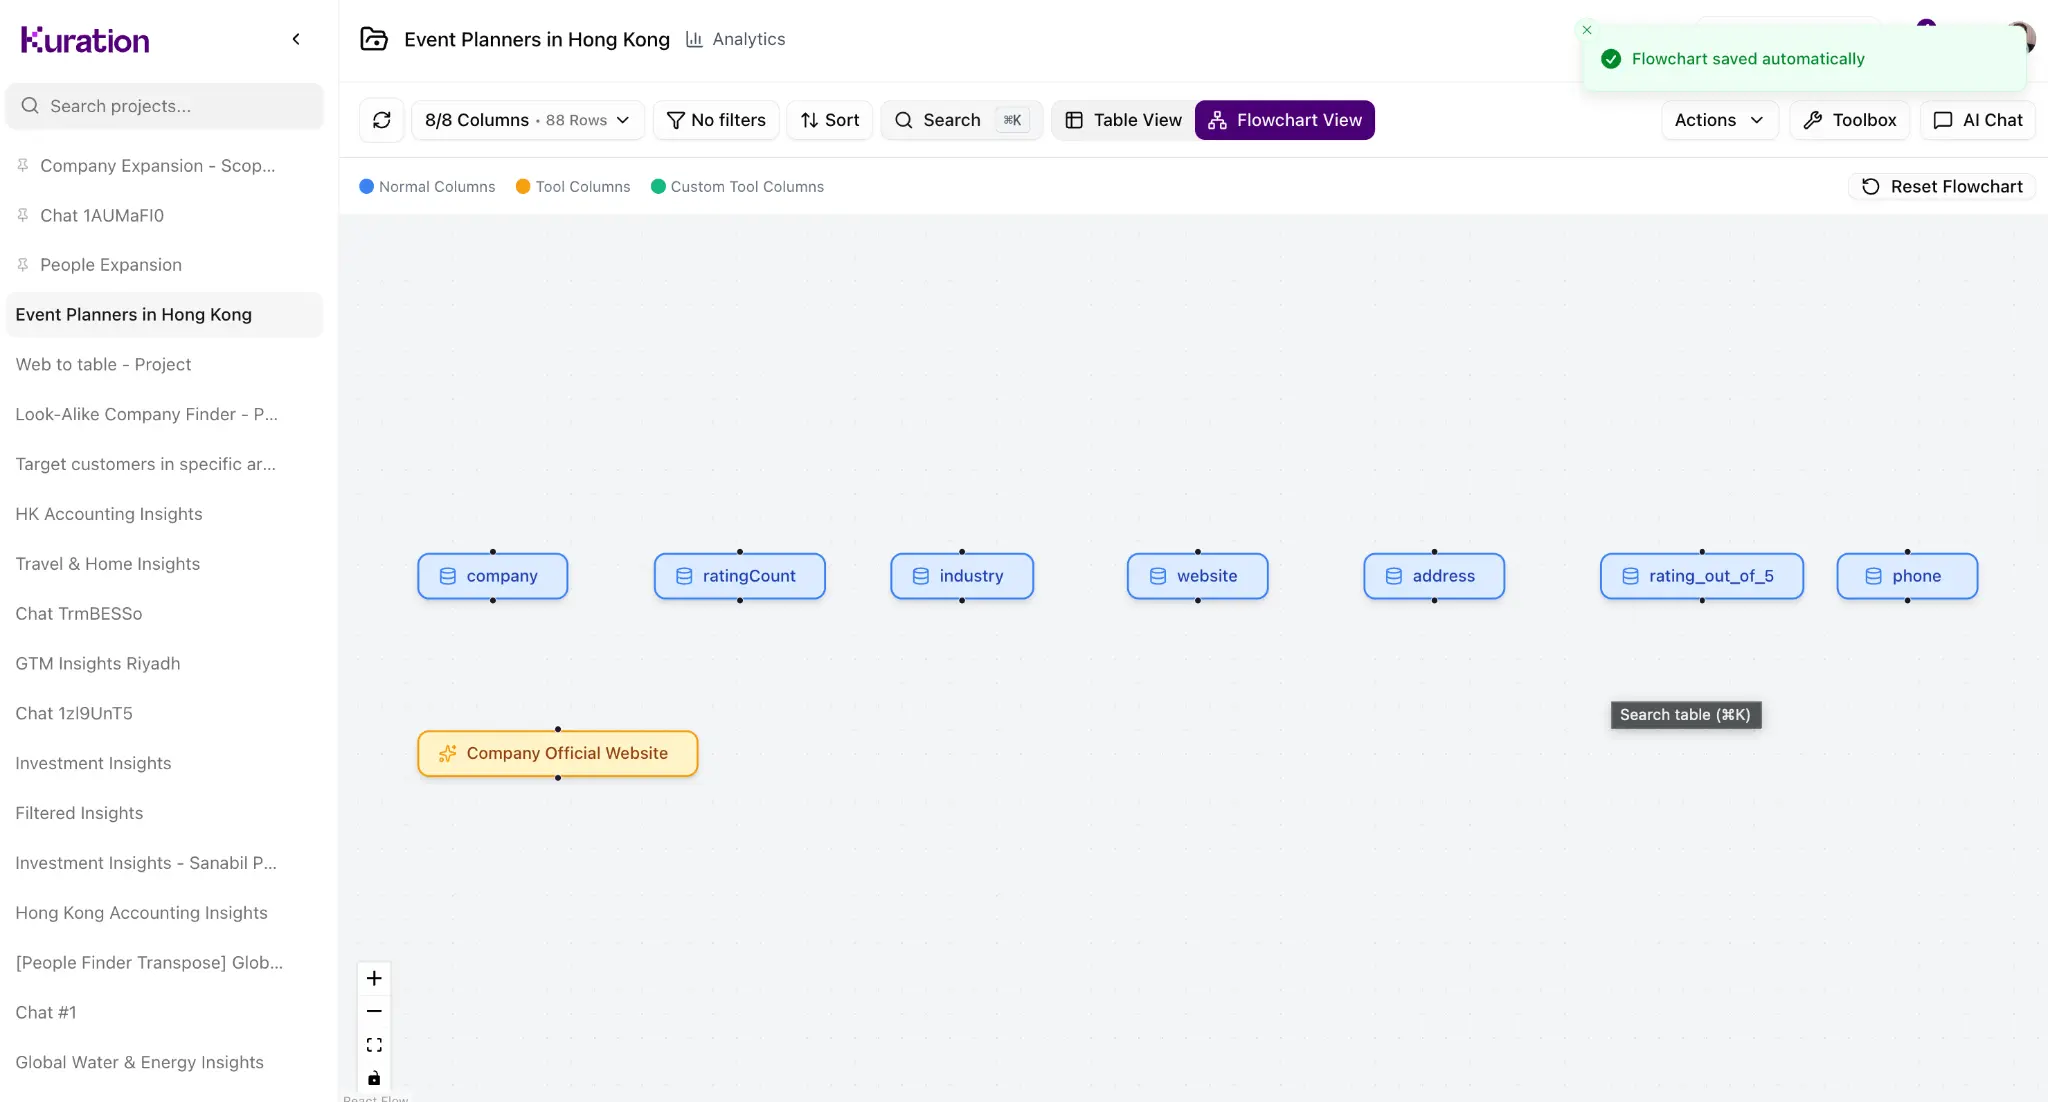
Task: Open the AI Chat panel
Action: pyautogui.click(x=1977, y=120)
